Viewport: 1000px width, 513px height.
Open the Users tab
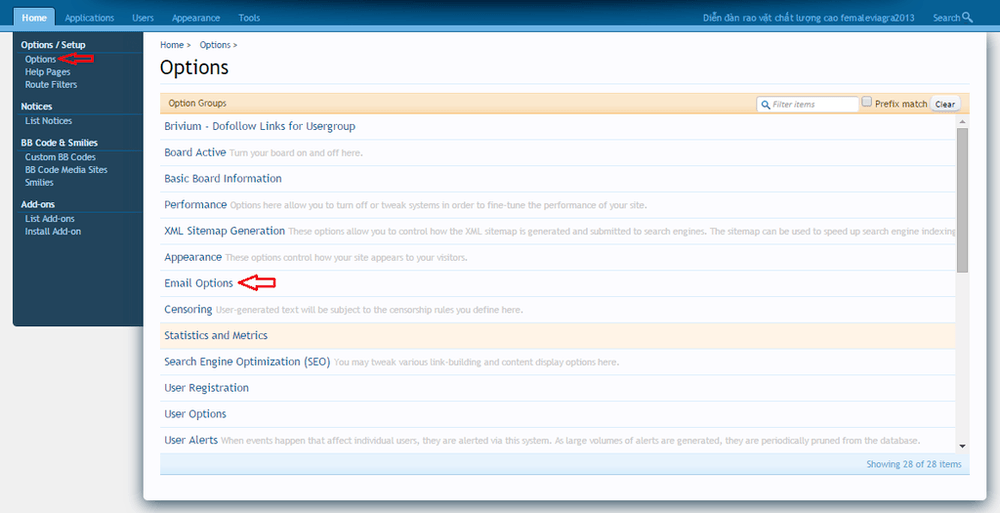coord(143,18)
